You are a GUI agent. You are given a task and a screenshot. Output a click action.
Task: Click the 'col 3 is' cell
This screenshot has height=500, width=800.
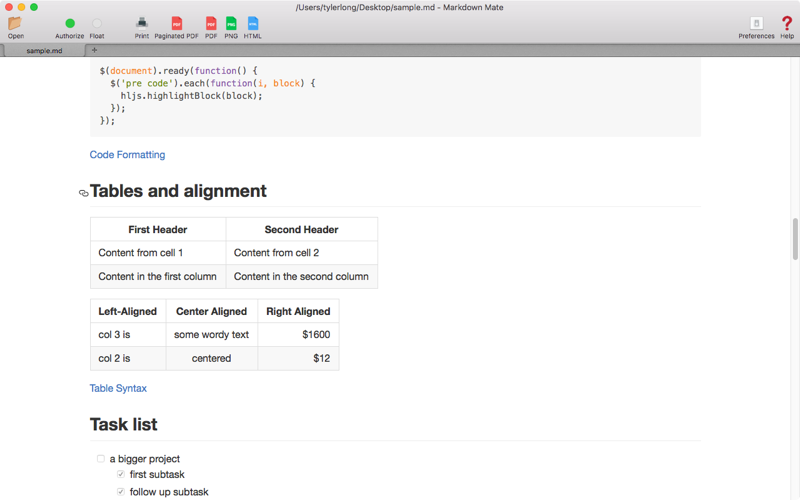point(128,335)
